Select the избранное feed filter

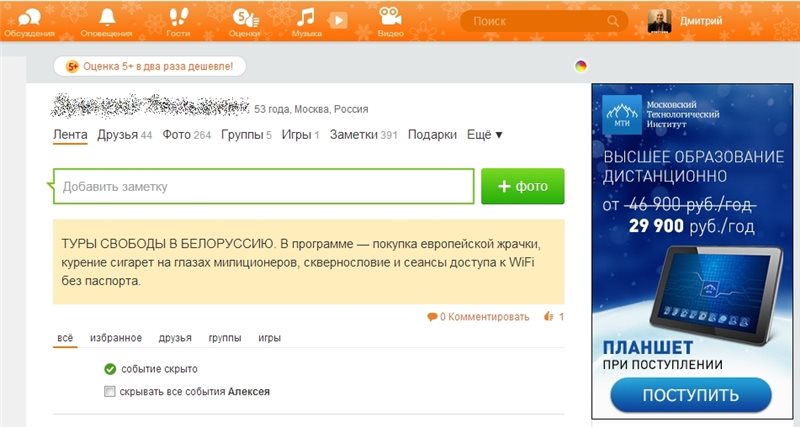[116, 338]
